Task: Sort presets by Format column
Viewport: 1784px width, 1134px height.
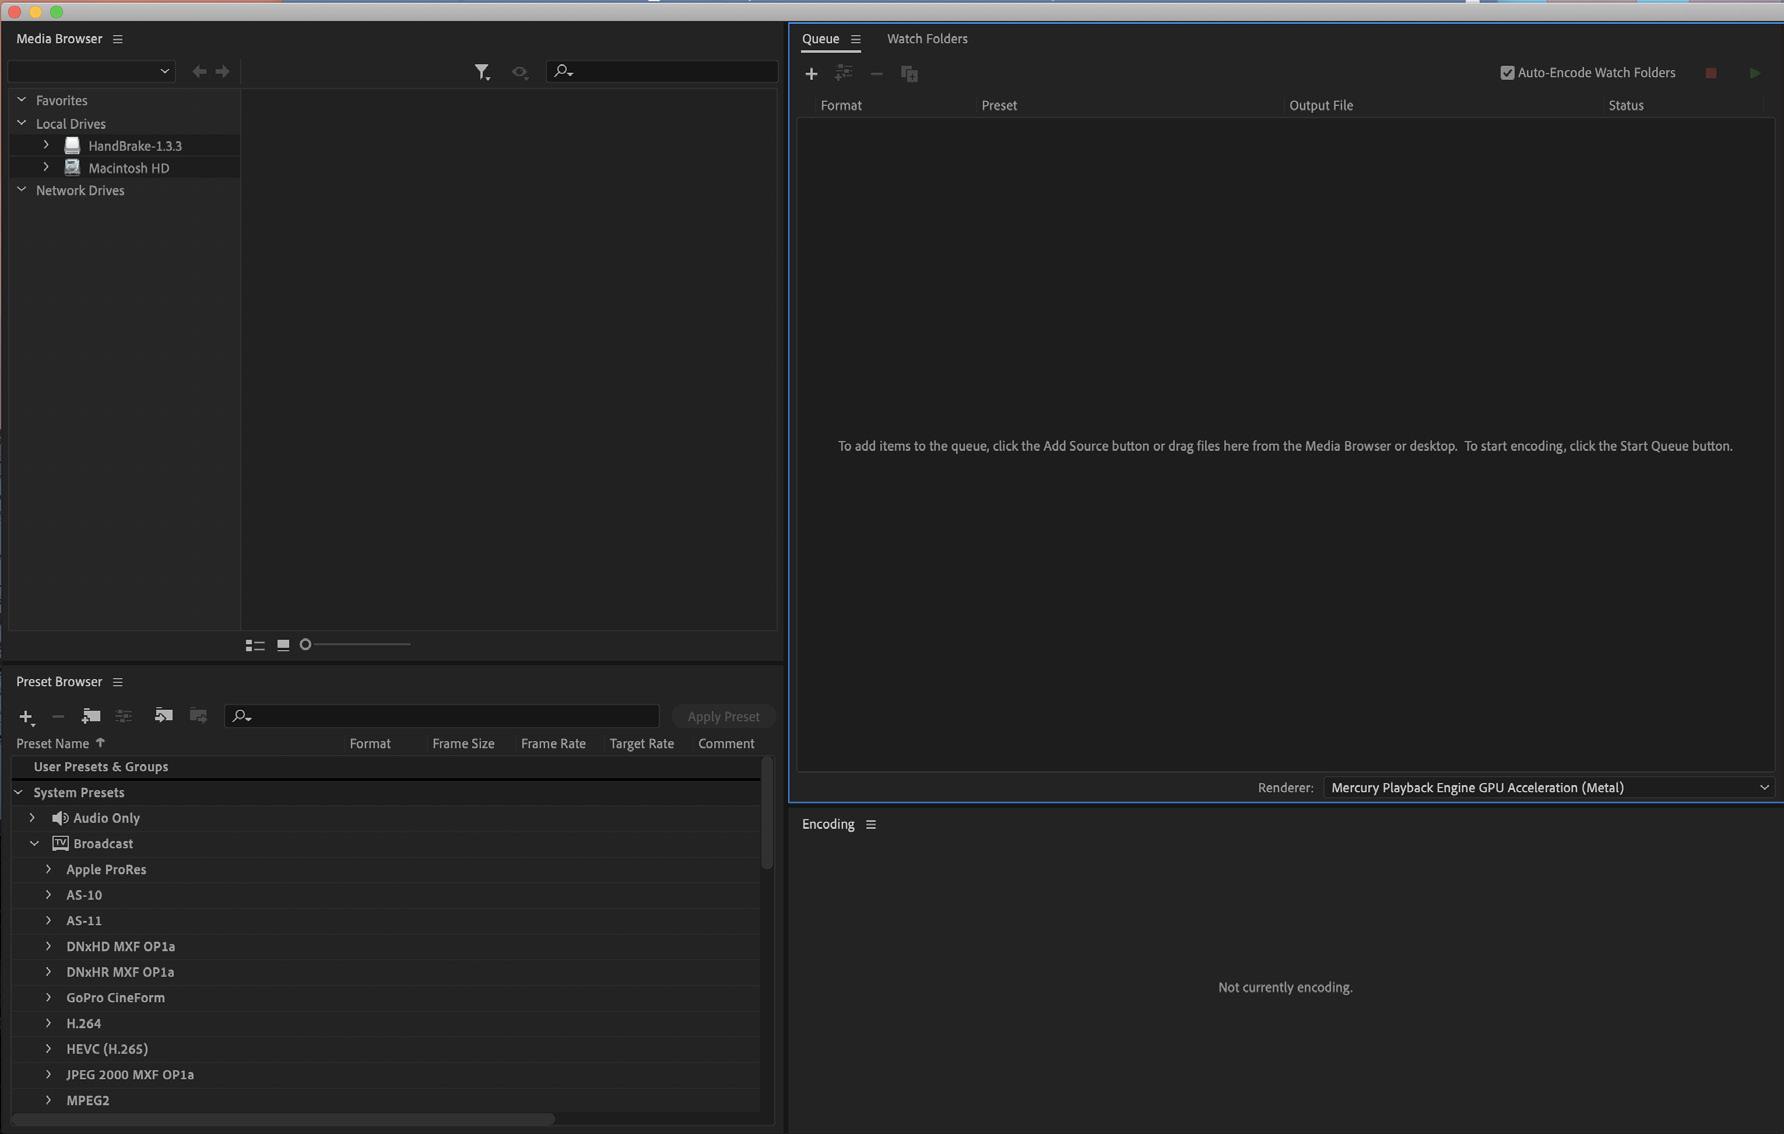Action: [x=370, y=743]
